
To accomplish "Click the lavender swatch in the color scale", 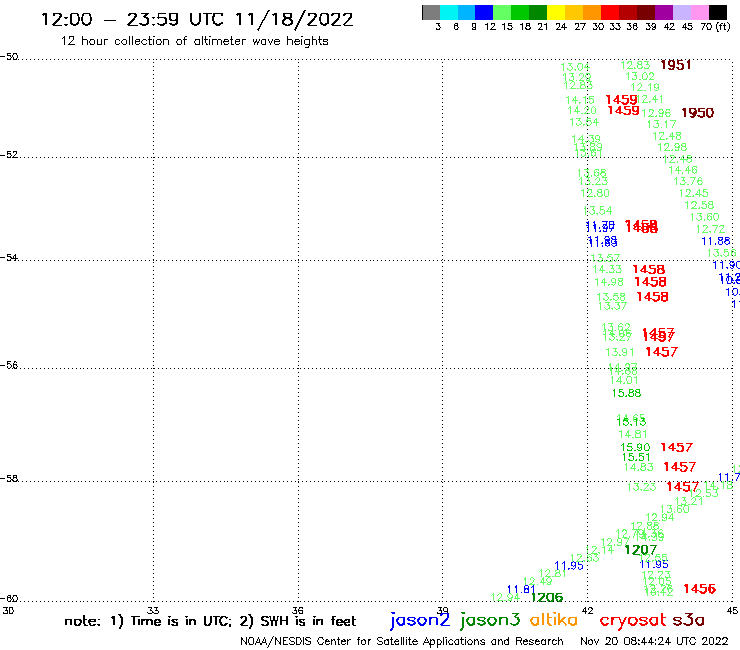I will (681, 12).
